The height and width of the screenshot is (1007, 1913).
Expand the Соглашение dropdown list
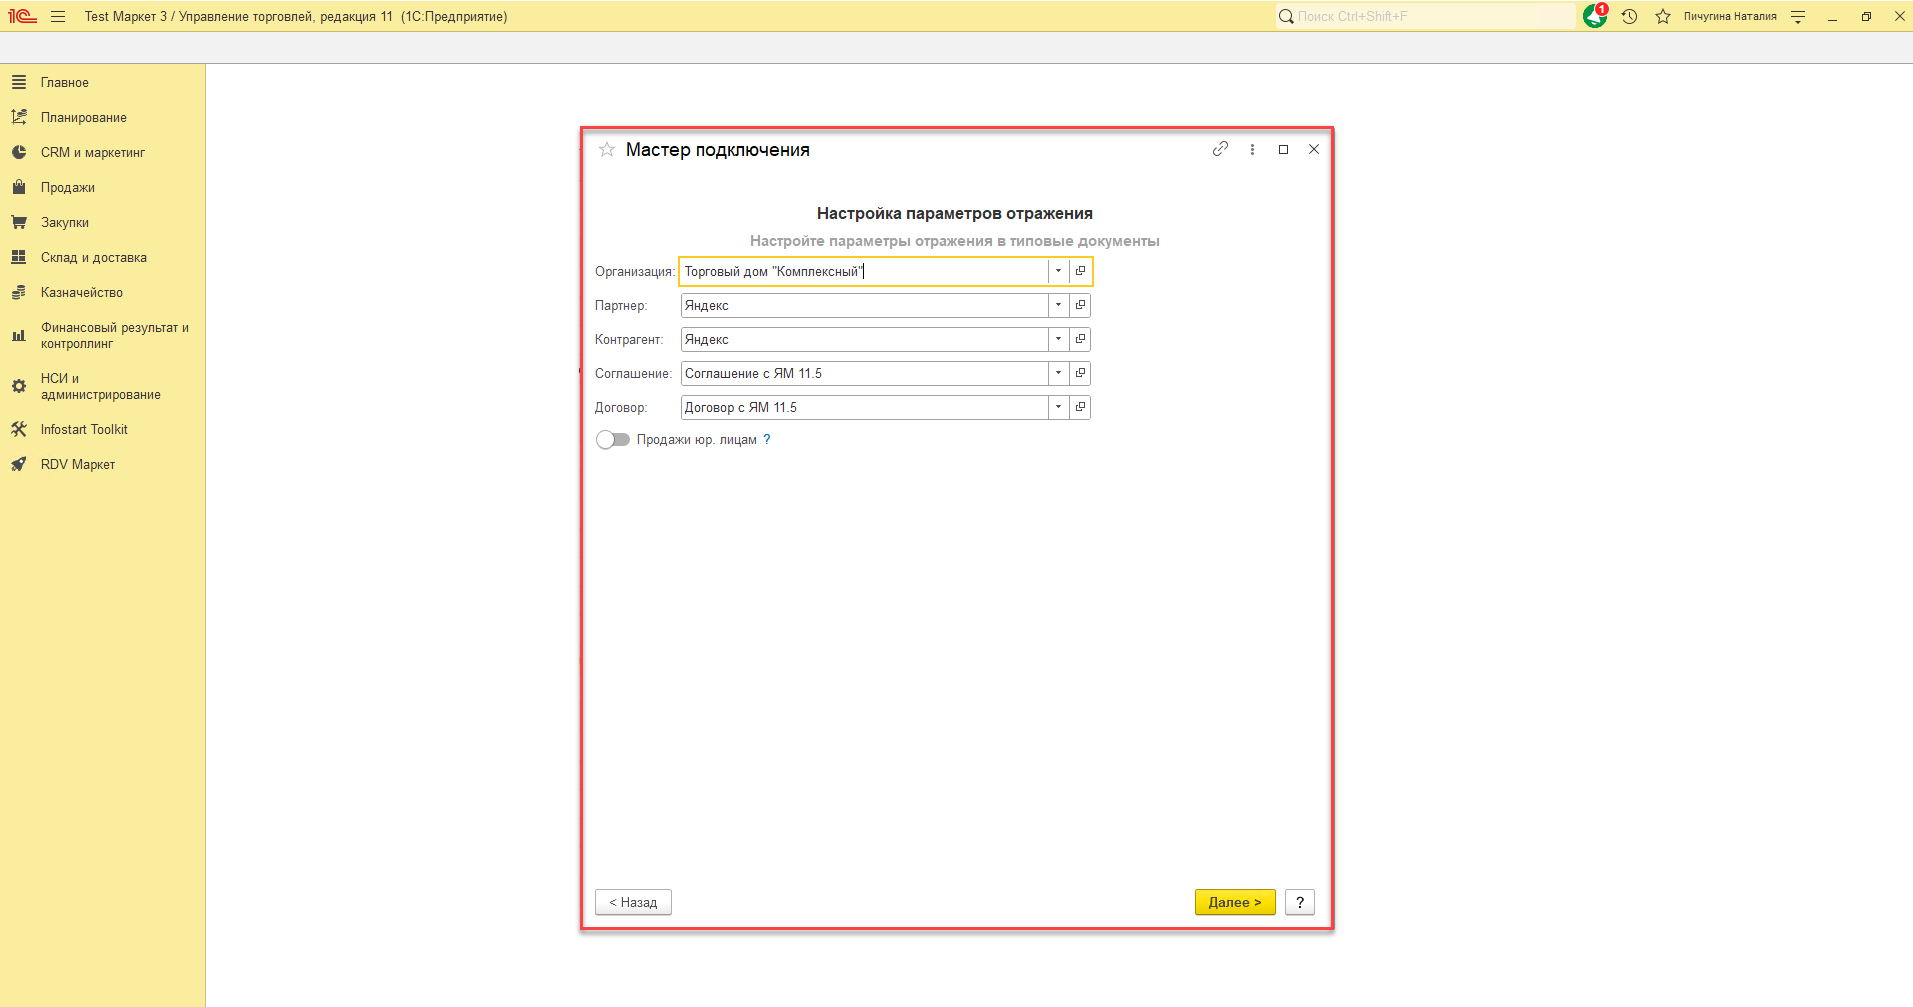pos(1058,373)
